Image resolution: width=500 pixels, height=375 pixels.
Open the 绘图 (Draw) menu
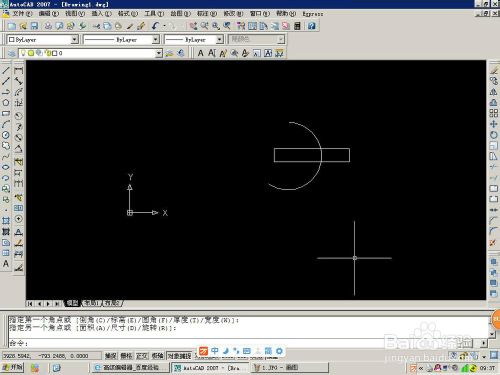point(180,14)
